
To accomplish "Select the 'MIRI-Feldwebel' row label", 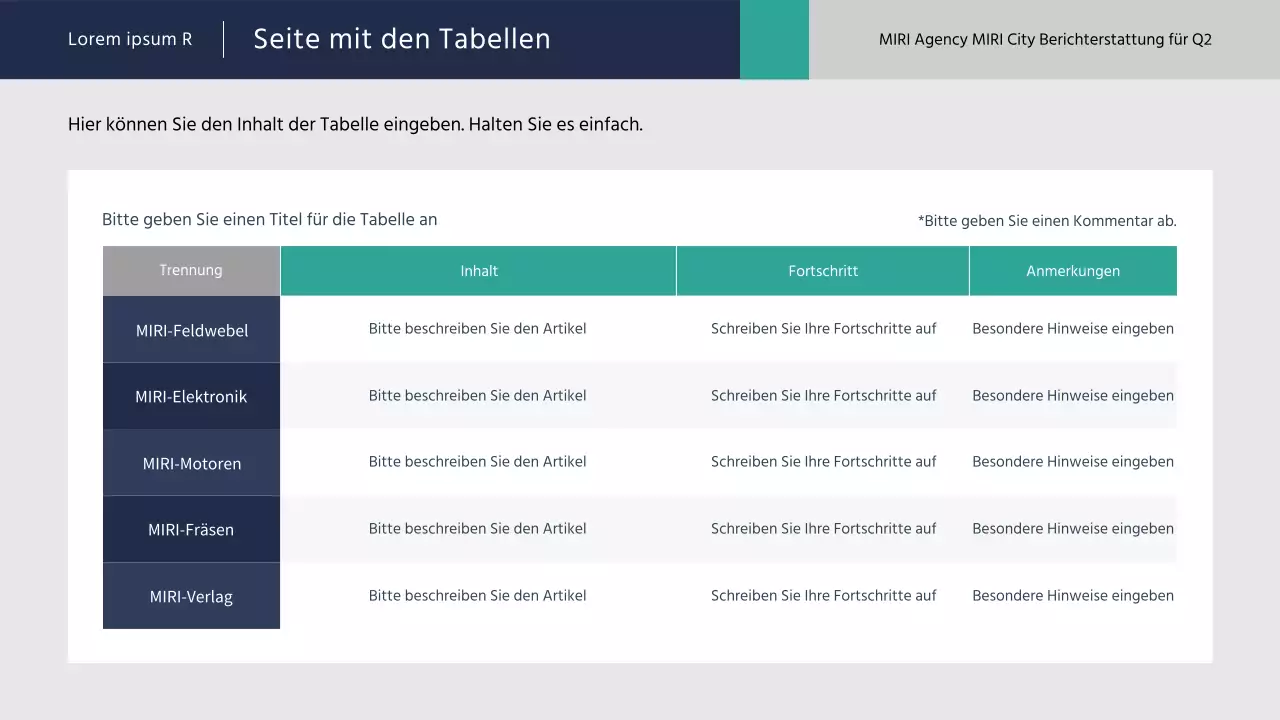I will click(191, 330).
